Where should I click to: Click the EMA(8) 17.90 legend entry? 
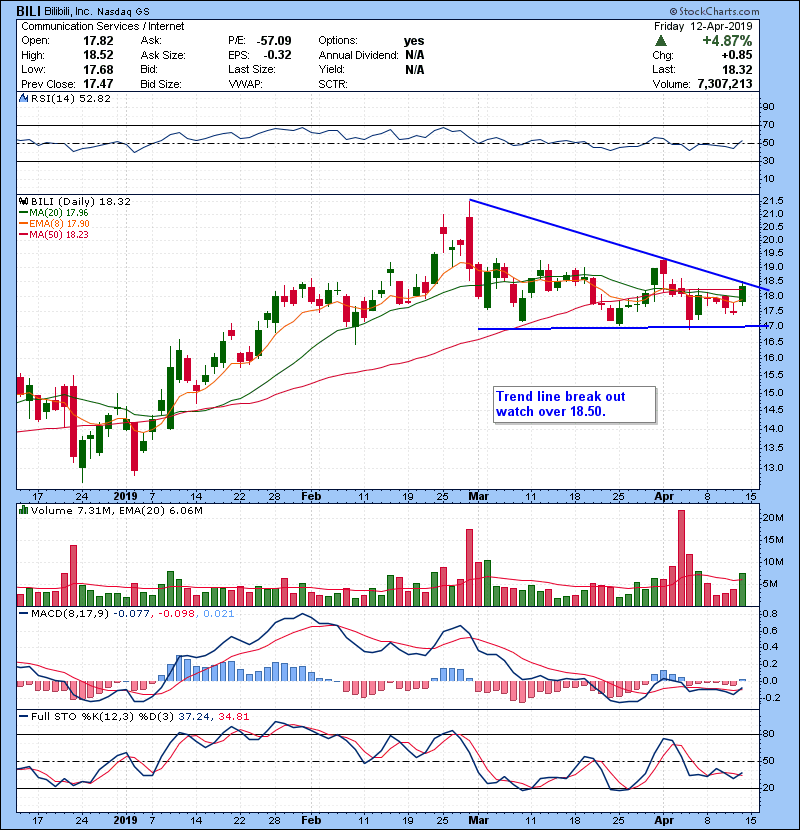[54, 224]
